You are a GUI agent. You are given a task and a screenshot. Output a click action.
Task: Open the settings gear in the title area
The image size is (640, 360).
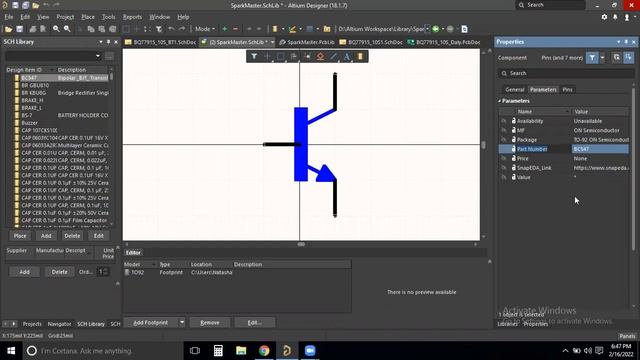click(x=604, y=17)
